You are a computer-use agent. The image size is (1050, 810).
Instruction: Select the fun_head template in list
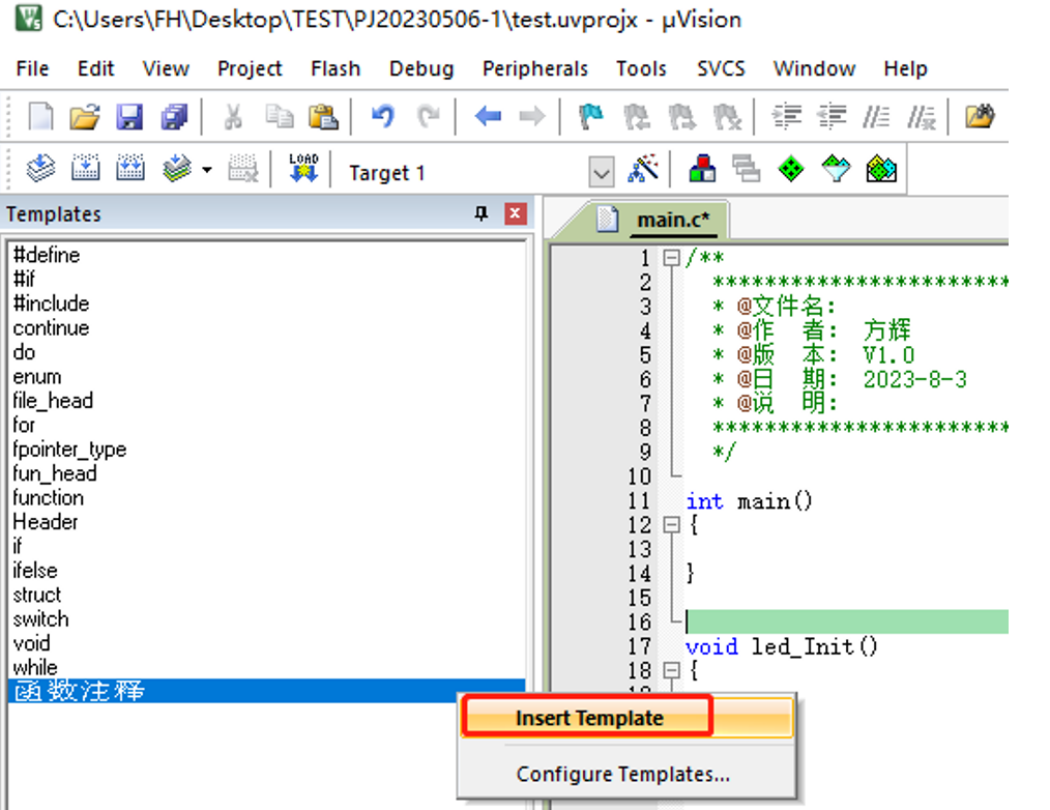(55, 473)
